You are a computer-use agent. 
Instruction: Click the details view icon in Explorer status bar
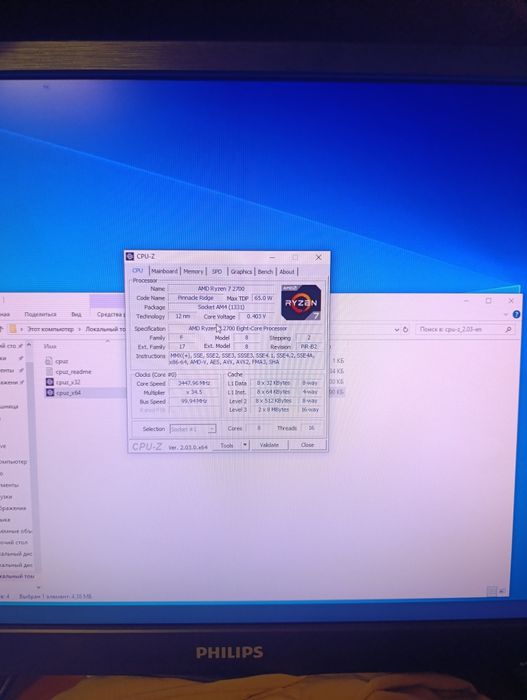pyautogui.click(x=492, y=592)
